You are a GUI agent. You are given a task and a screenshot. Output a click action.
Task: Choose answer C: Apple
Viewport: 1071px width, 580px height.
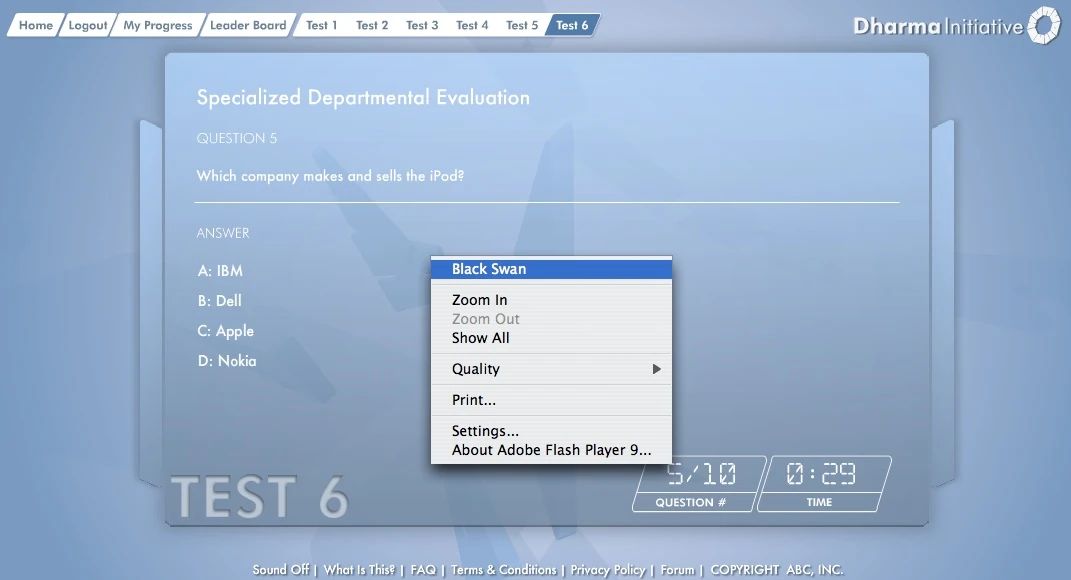[225, 331]
